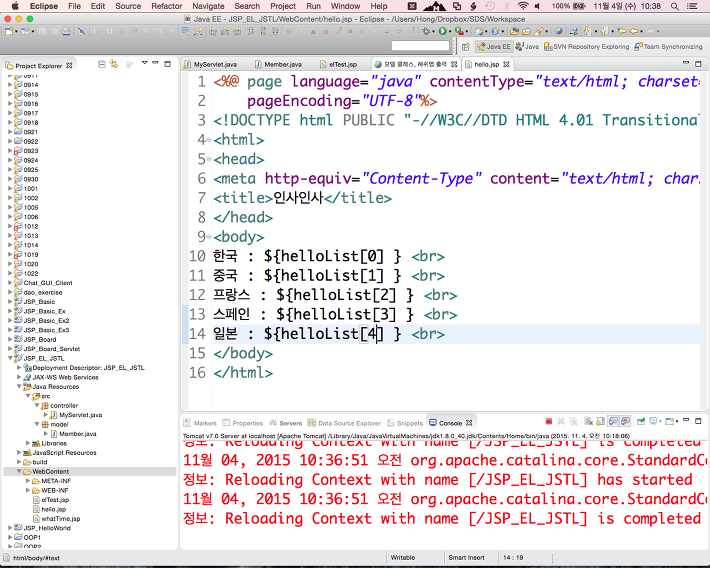Click the Back navigation arrow
710x568 pixels.
tap(634, 31)
